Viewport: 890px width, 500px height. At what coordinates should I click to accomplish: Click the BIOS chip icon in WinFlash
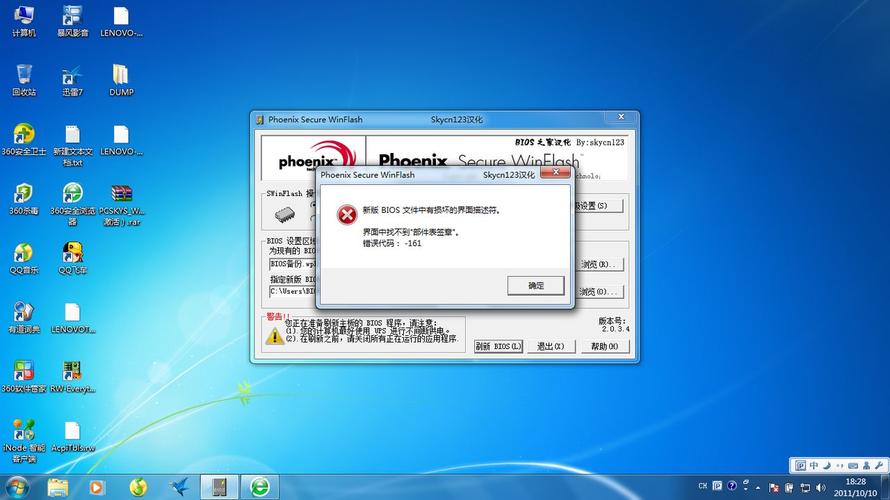coord(284,215)
